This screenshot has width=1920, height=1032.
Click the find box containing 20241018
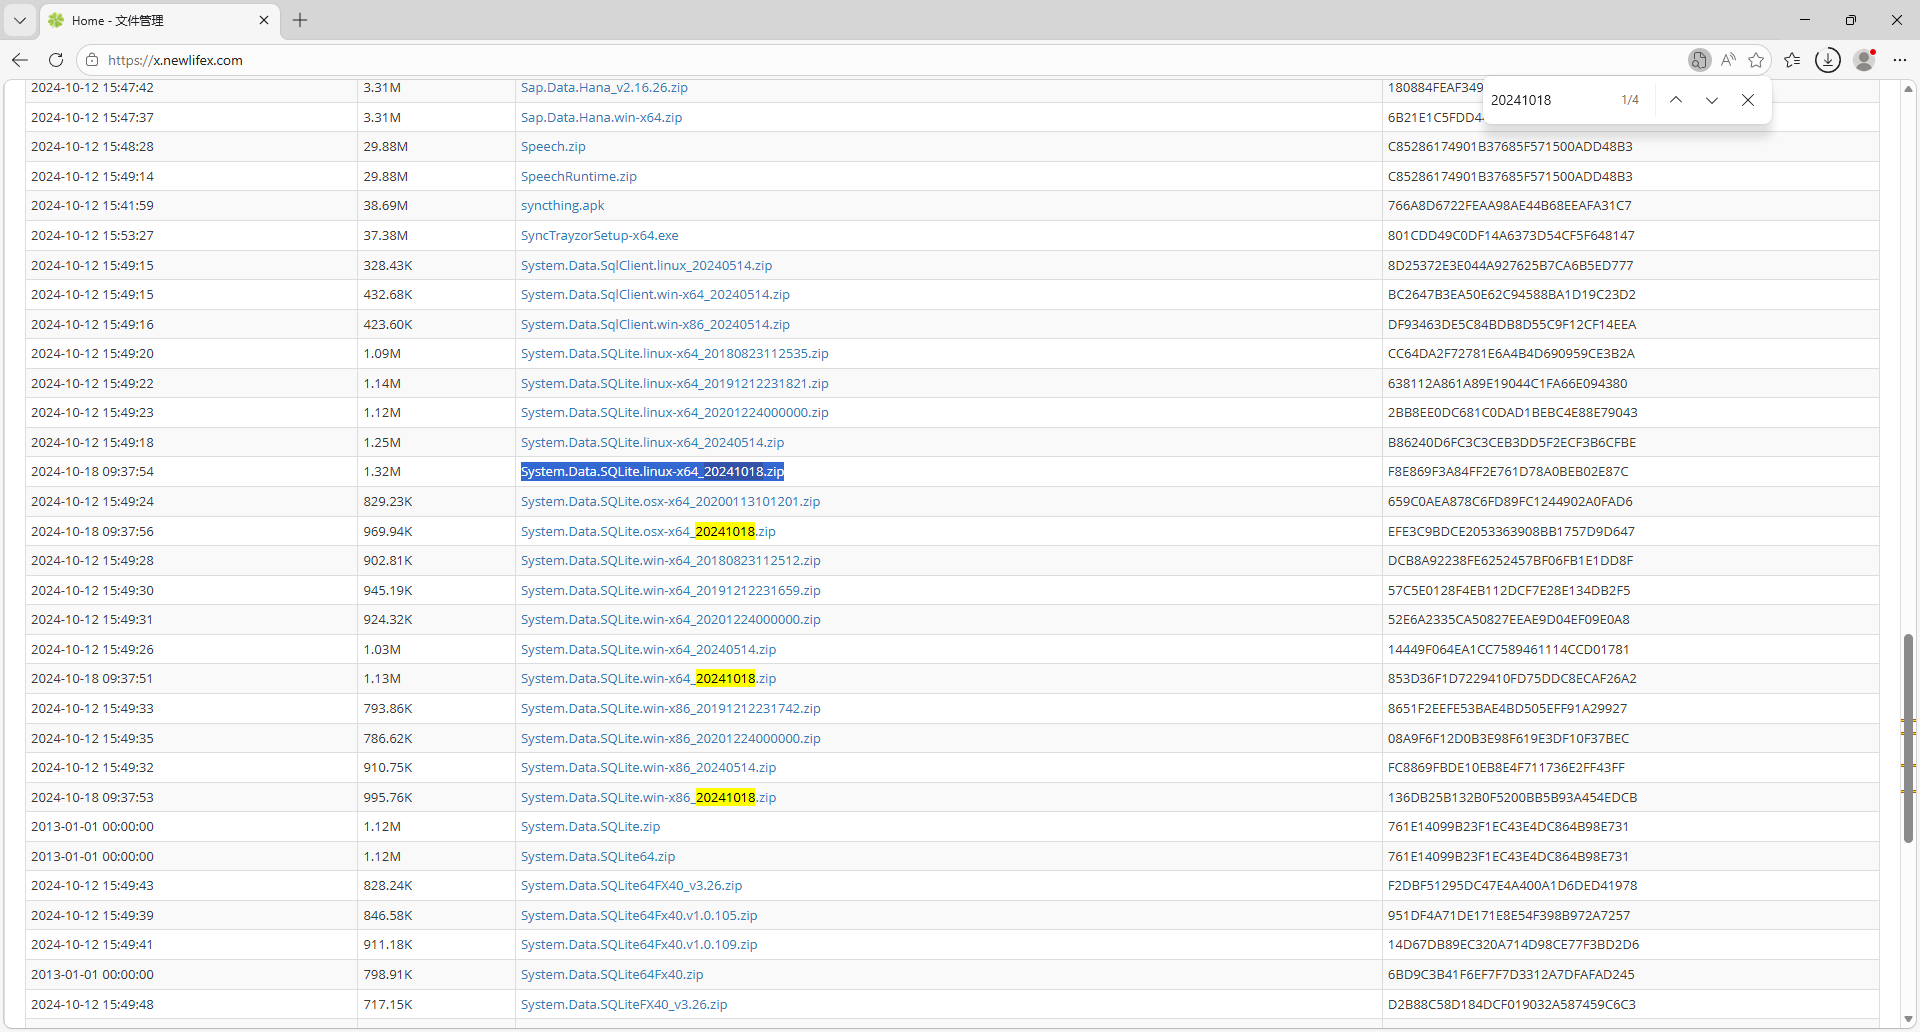(1548, 100)
